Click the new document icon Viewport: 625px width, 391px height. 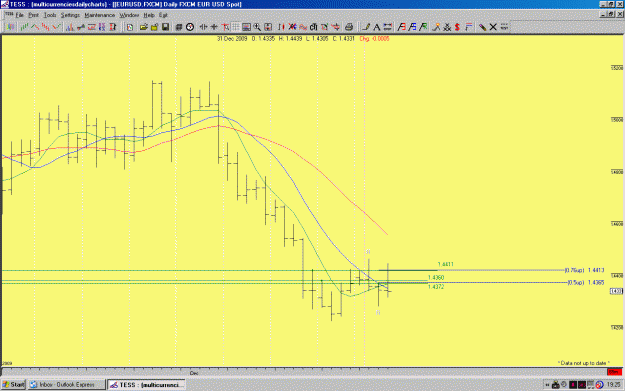[130, 27]
